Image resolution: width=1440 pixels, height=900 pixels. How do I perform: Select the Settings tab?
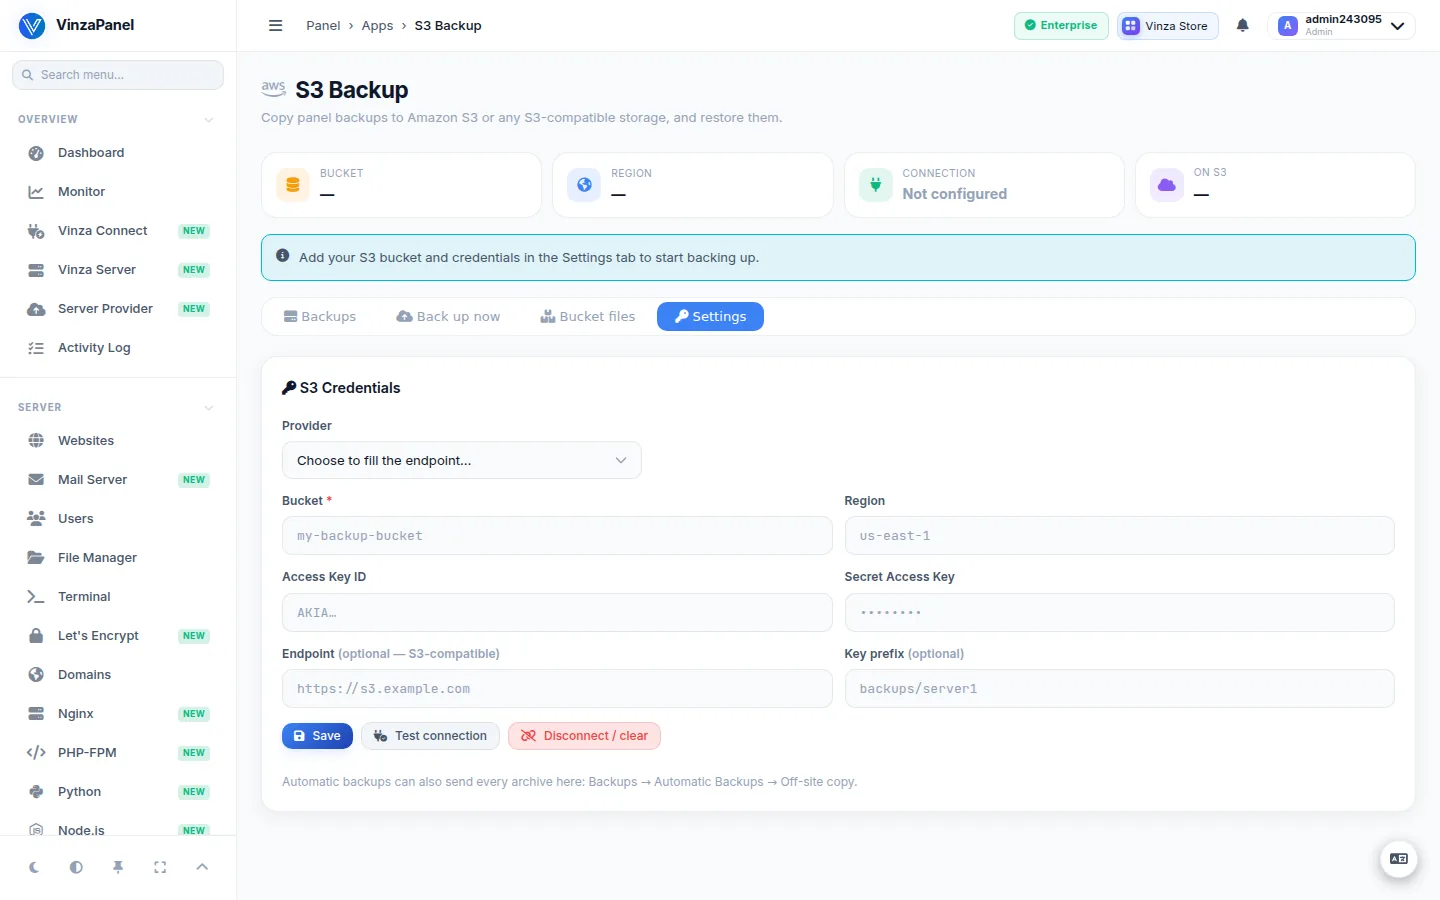tap(710, 317)
